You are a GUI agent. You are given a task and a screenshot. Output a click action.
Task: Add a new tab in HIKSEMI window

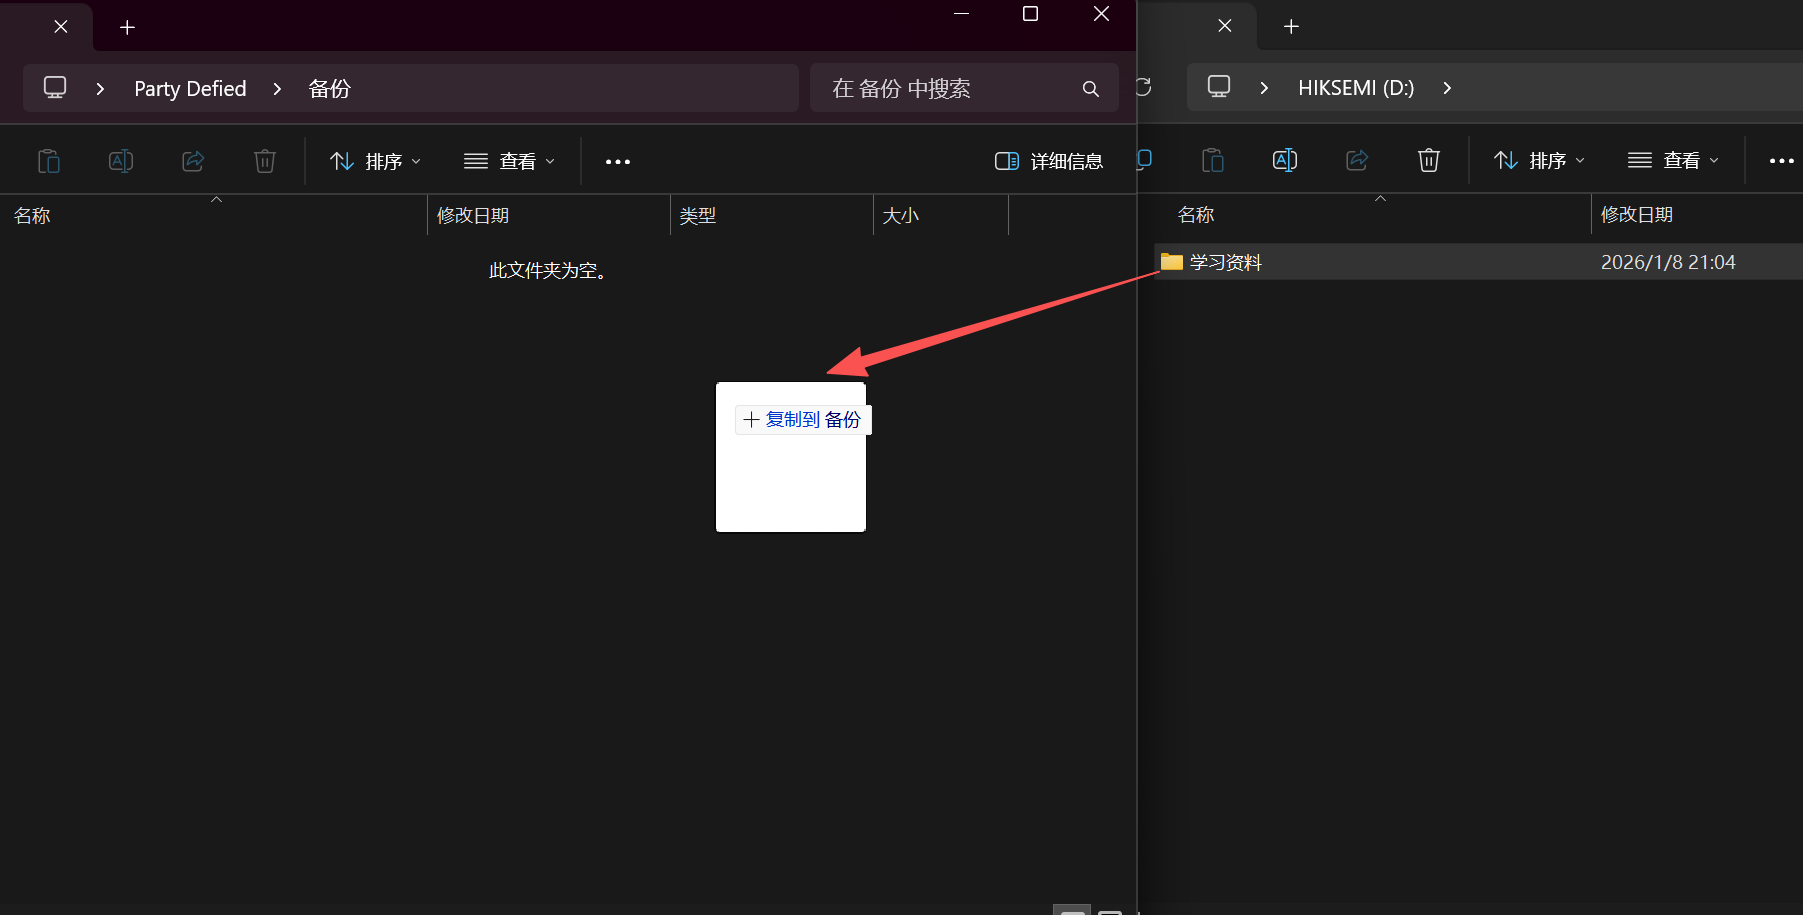pyautogui.click(x=1291, y=26)
